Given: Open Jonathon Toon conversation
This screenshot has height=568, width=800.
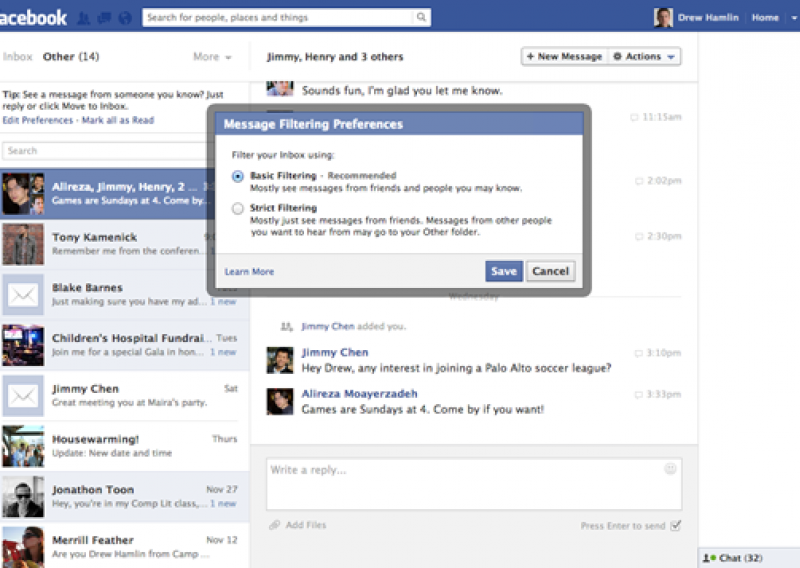Looking at the screenshot, I should tap(124, 497).
